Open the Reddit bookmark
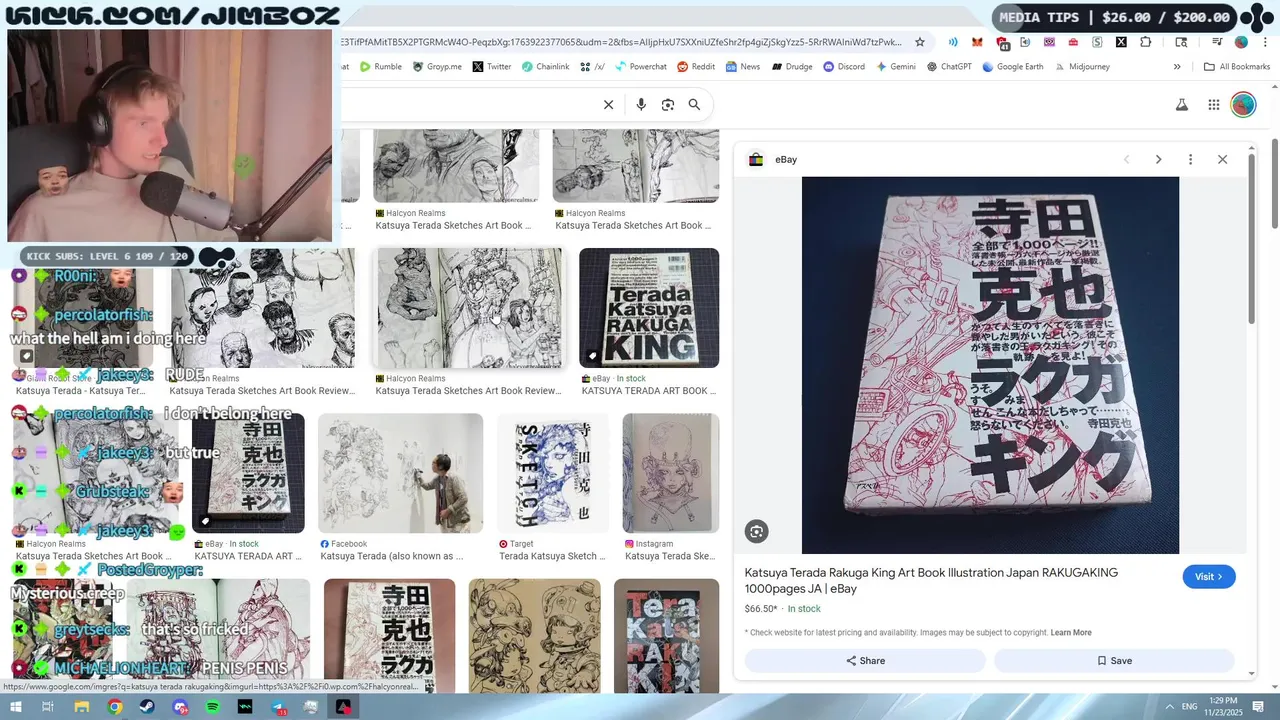This screenshot has height=720, width=1280. pos(696,67)
